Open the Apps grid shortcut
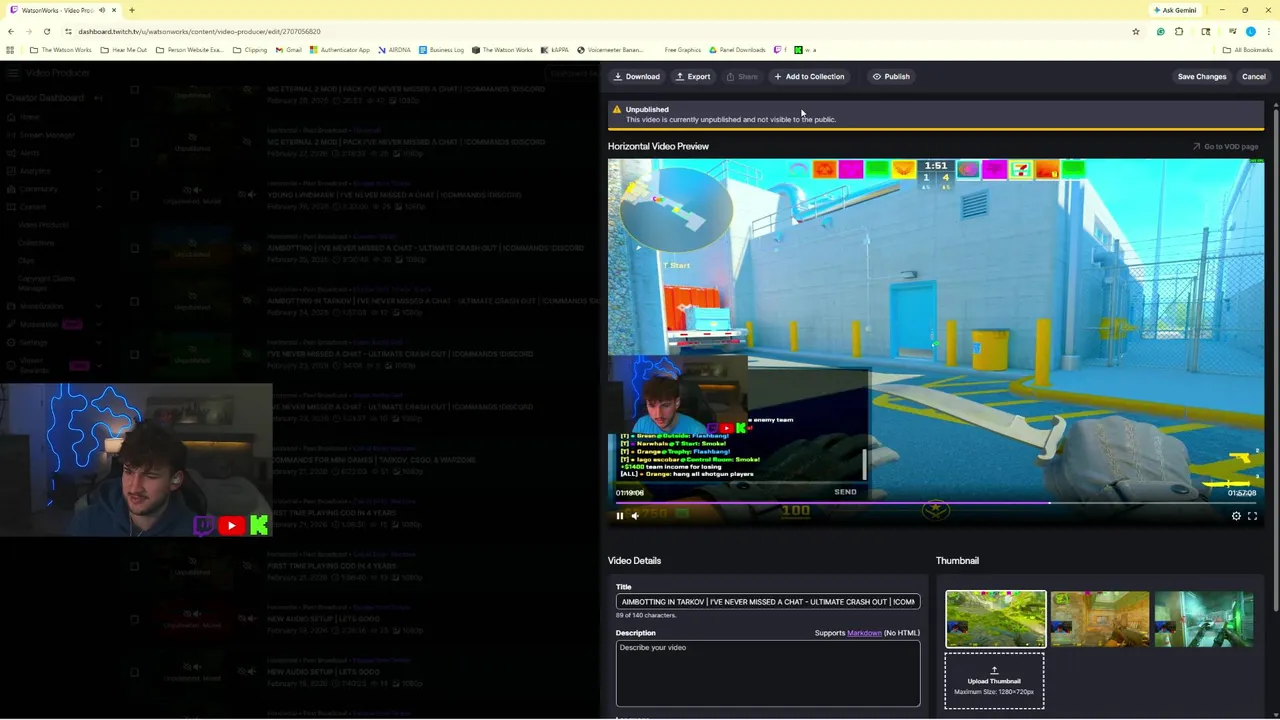Screen dimensions: 1280x720 pyautogui.click(x=10, y=50)
